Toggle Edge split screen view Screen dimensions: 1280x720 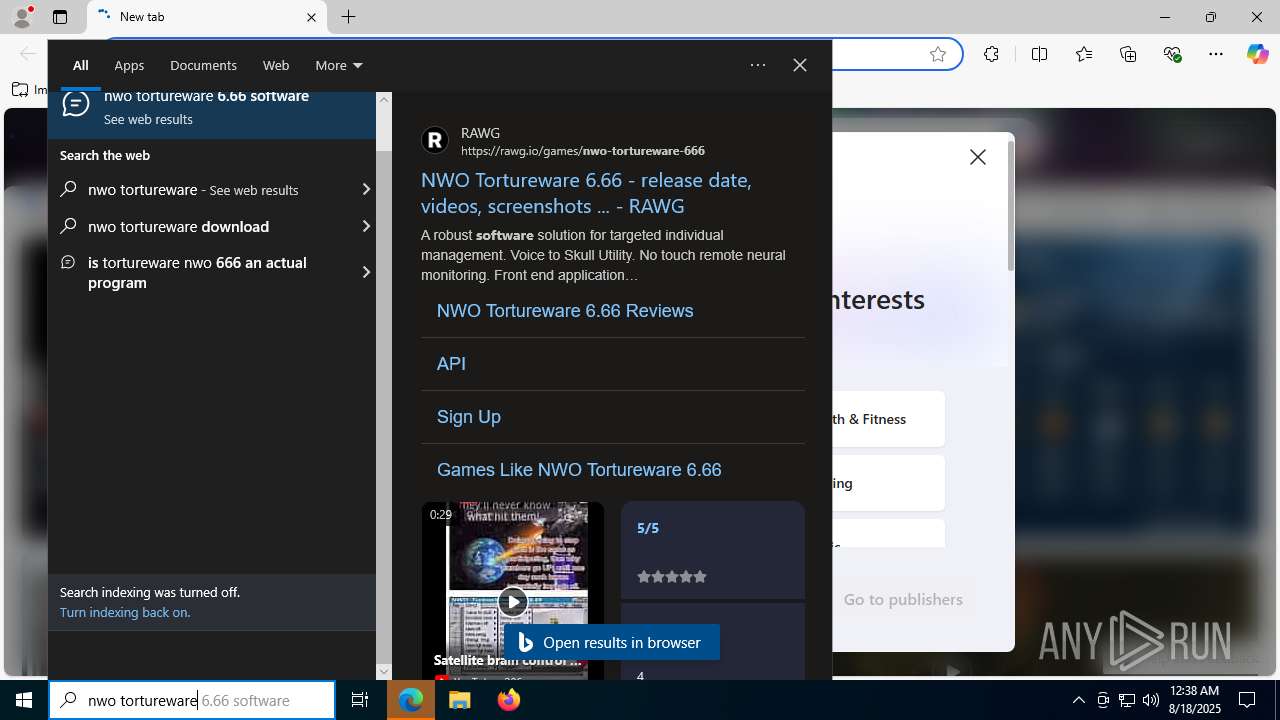tap(1040, 54)
